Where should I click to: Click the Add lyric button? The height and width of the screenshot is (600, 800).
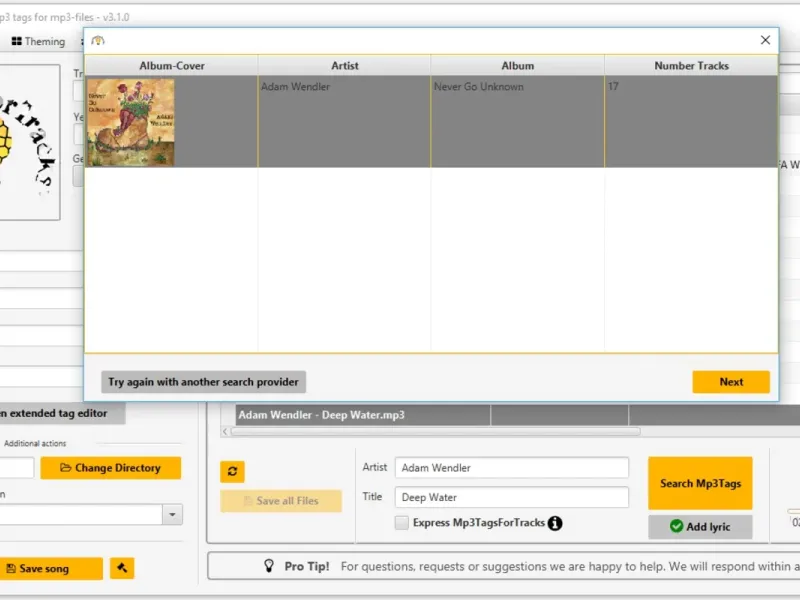click(700, 527)
